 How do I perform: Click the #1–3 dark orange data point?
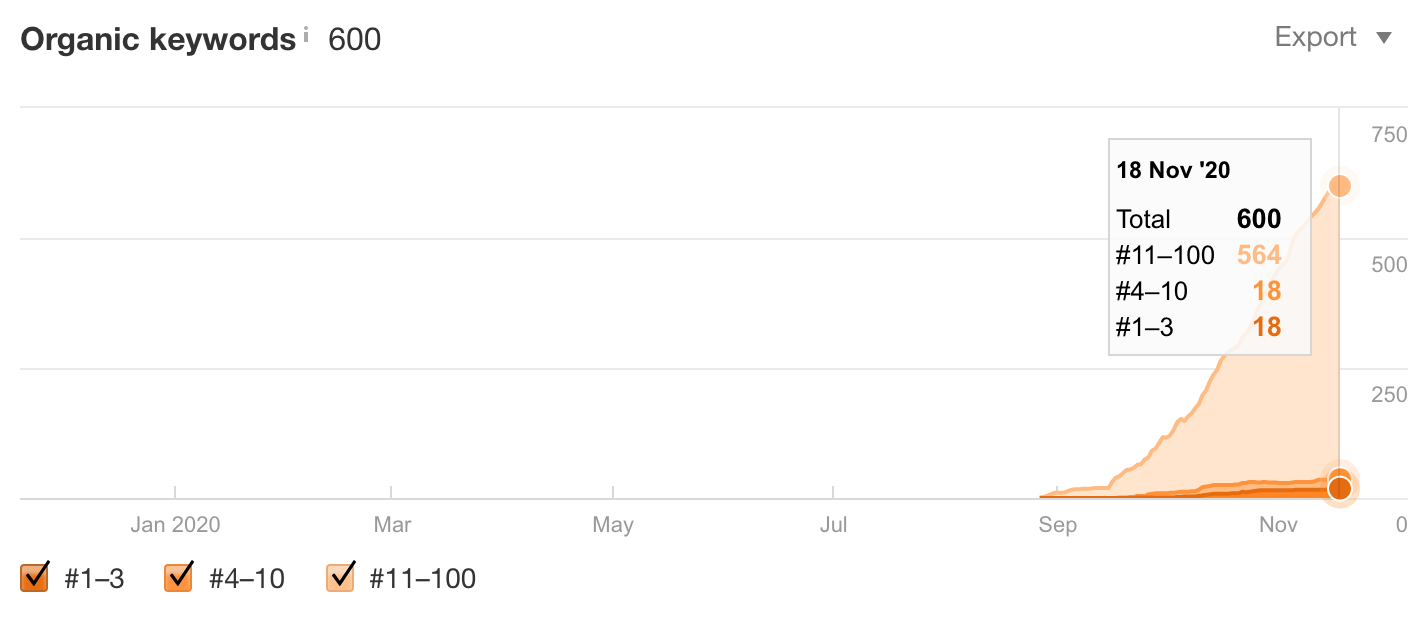(1340, 489)
